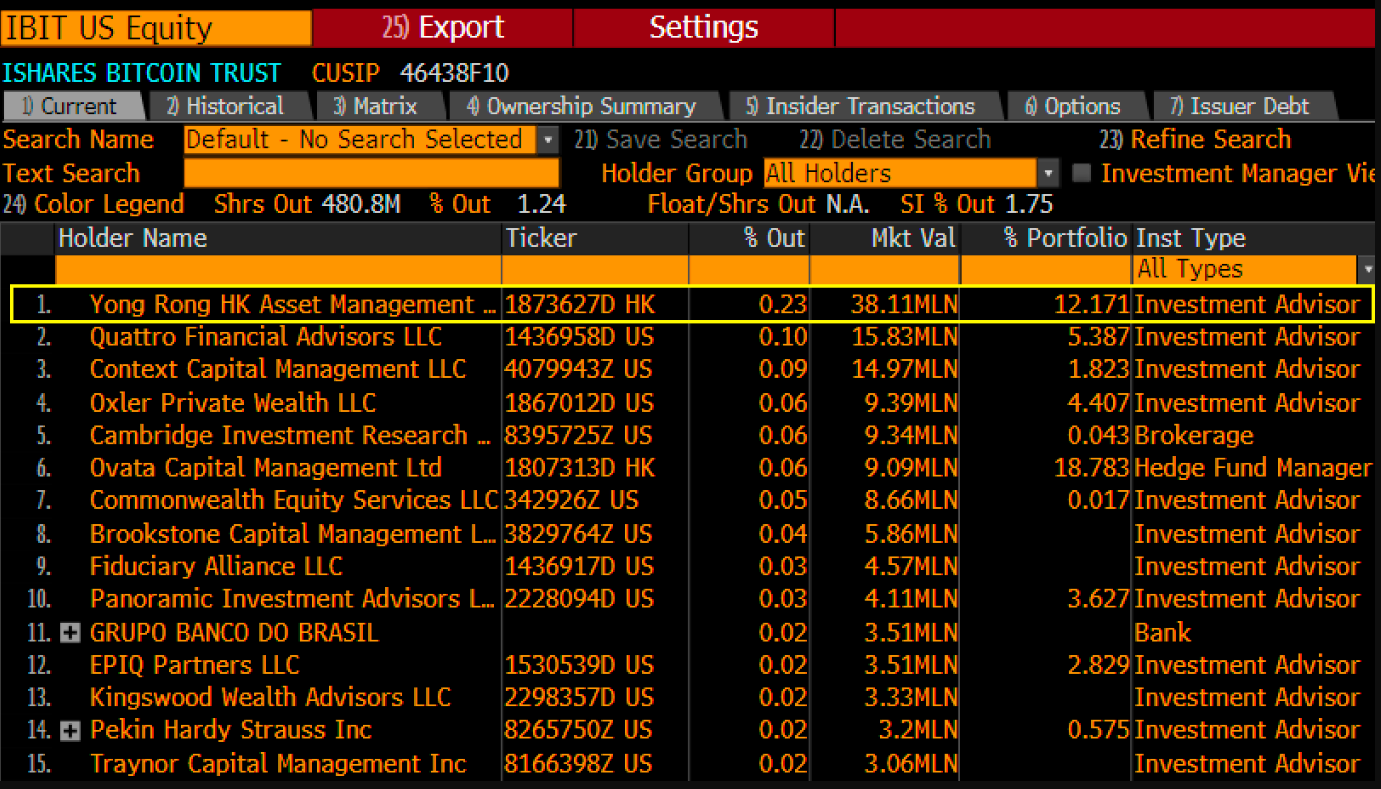
Task: Open the Search Name dropdown arrow
Action: pos(548,140)
